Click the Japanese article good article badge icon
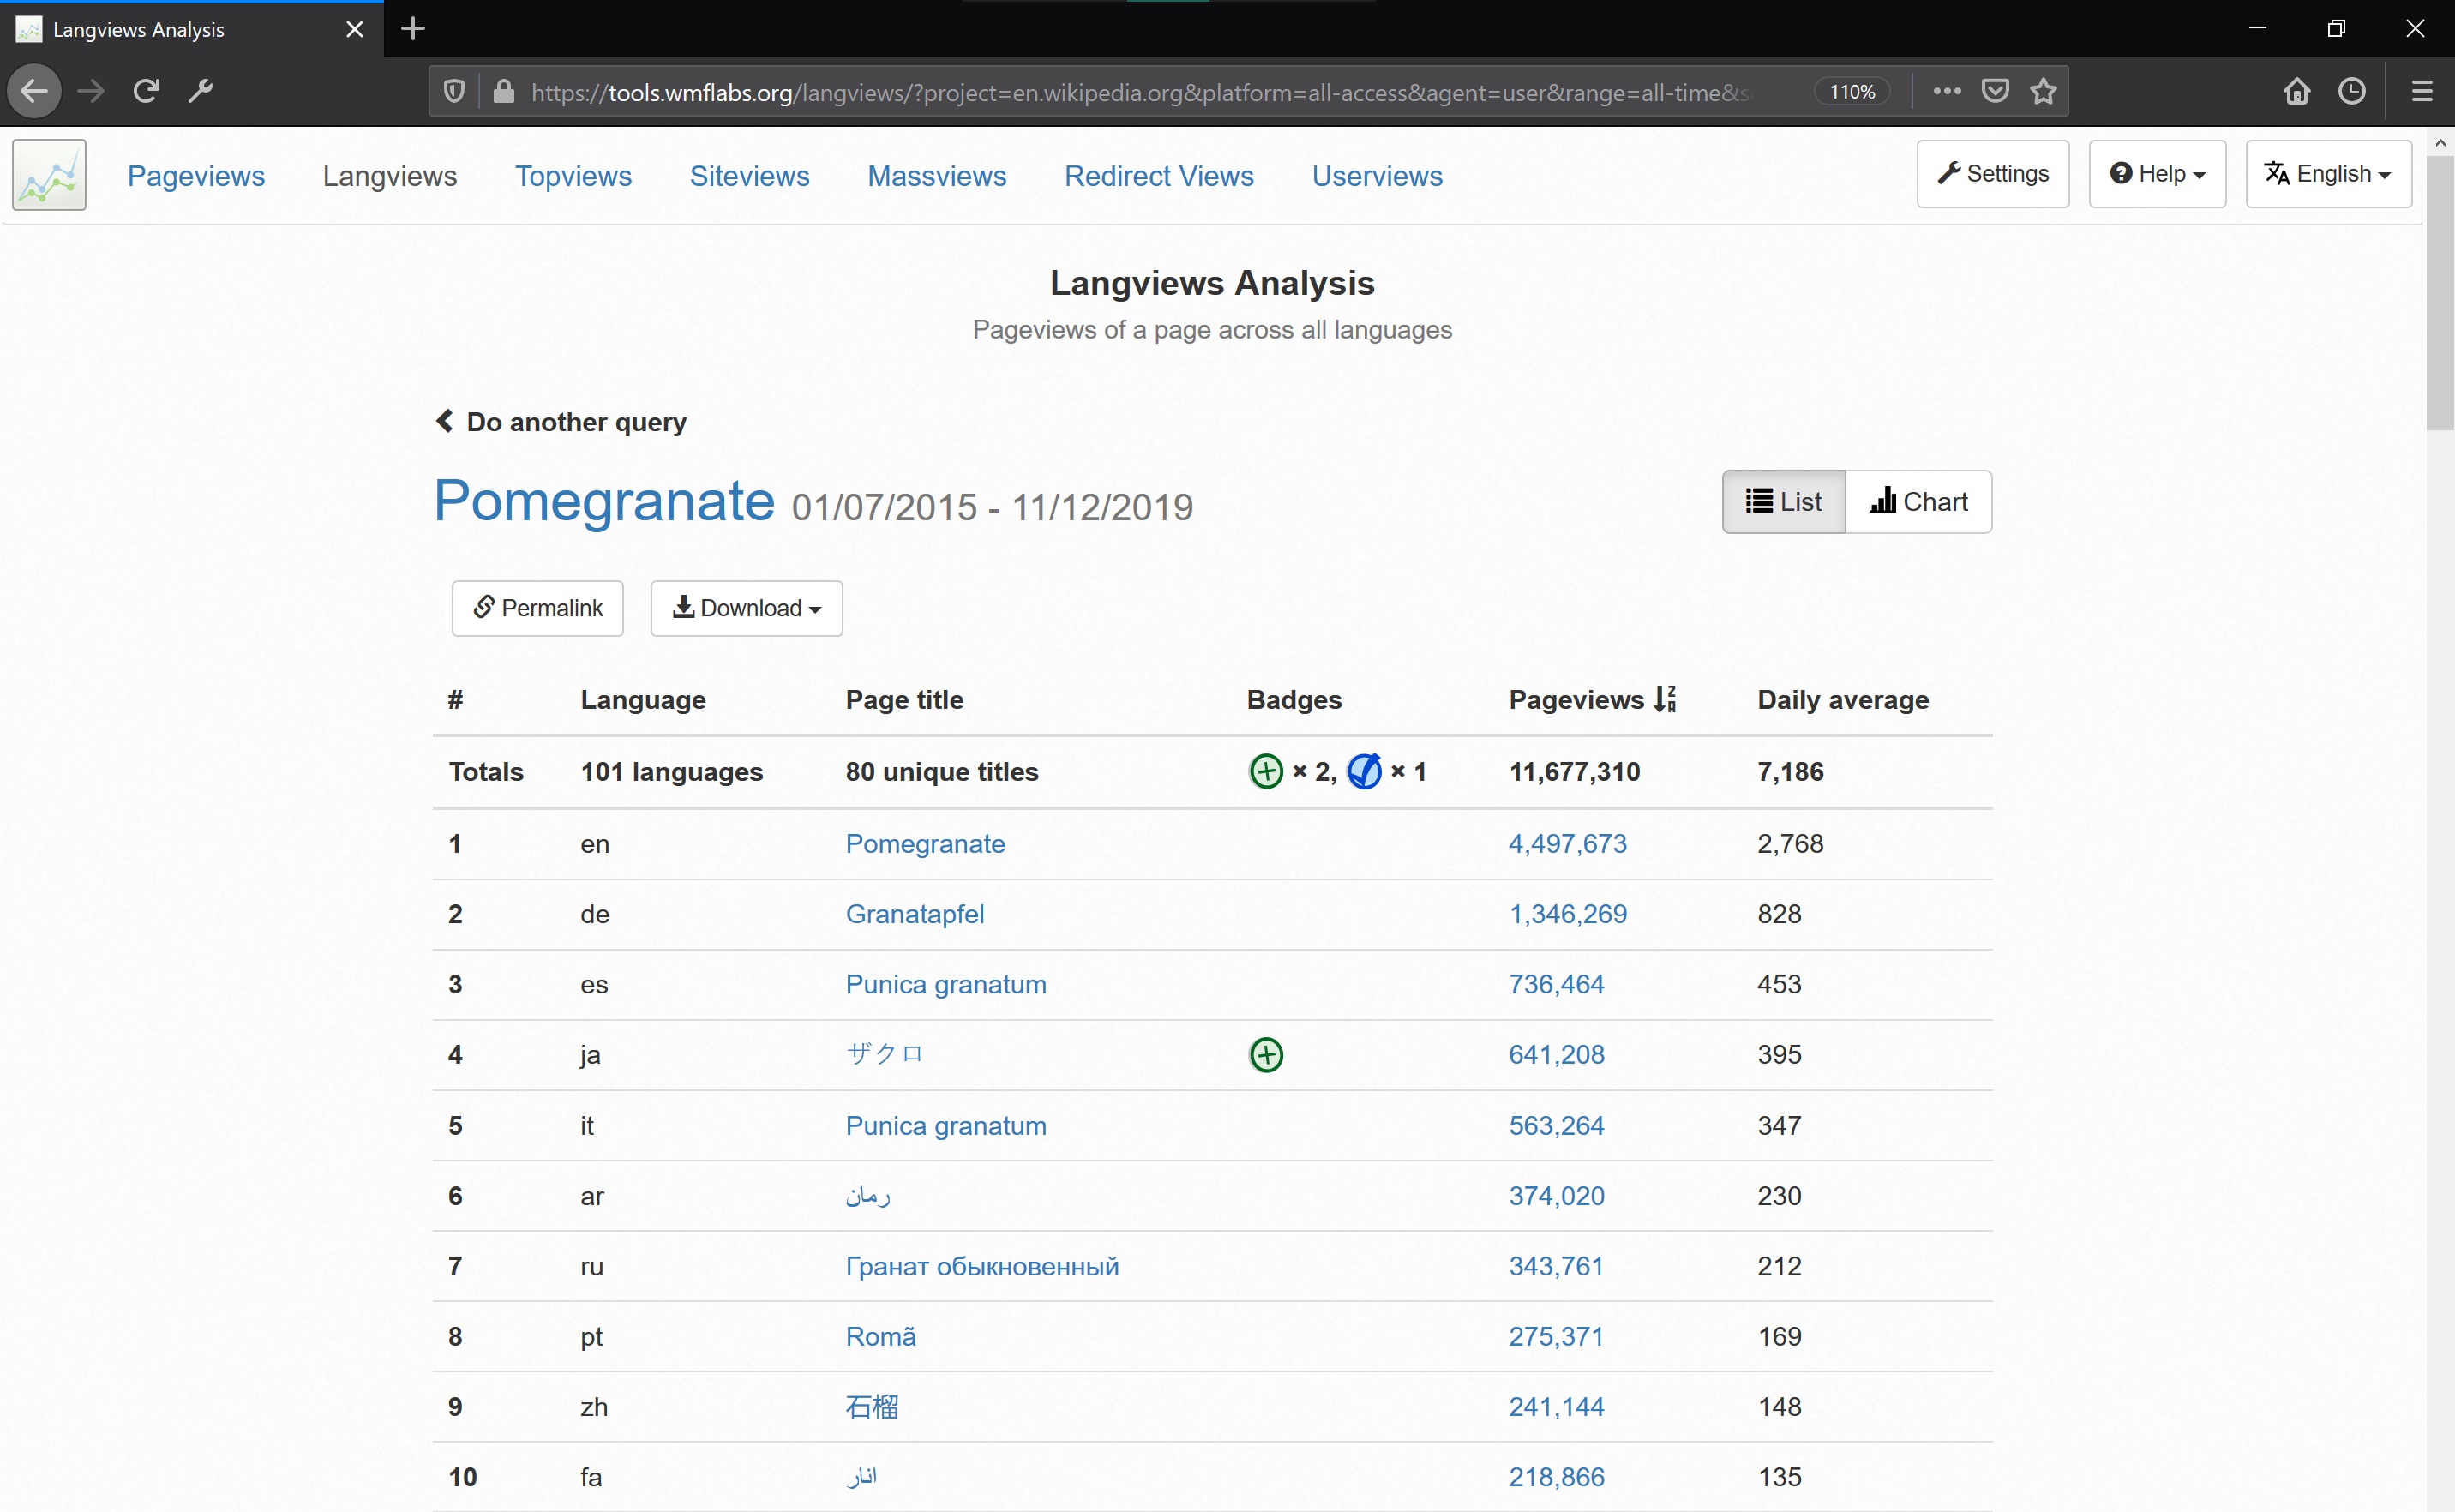2455x1512 pixels. [x=1266, y=1053]
